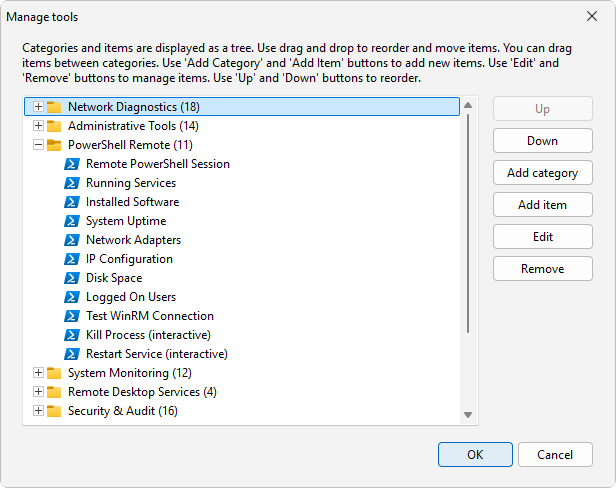The height and width of the screenshot is (488, 616).
Task: Click the Security & Audit folder icon
Action: [54, 411]
